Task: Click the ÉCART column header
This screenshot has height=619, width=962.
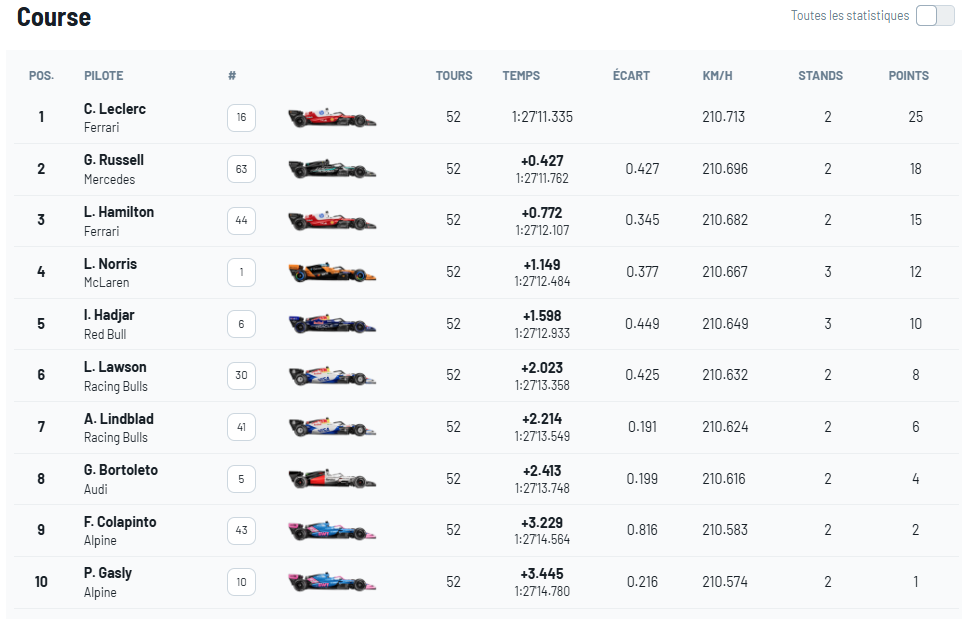Action: (631, 75)
